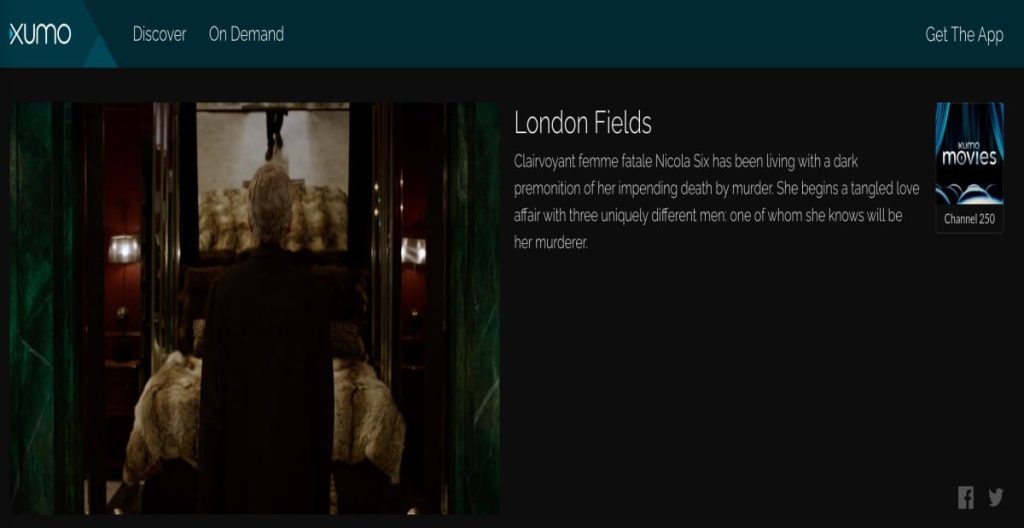The width and height of the screenshot is (1024, 528).
Task: Click the London Fields video player
Action: (x=255, y=308)
